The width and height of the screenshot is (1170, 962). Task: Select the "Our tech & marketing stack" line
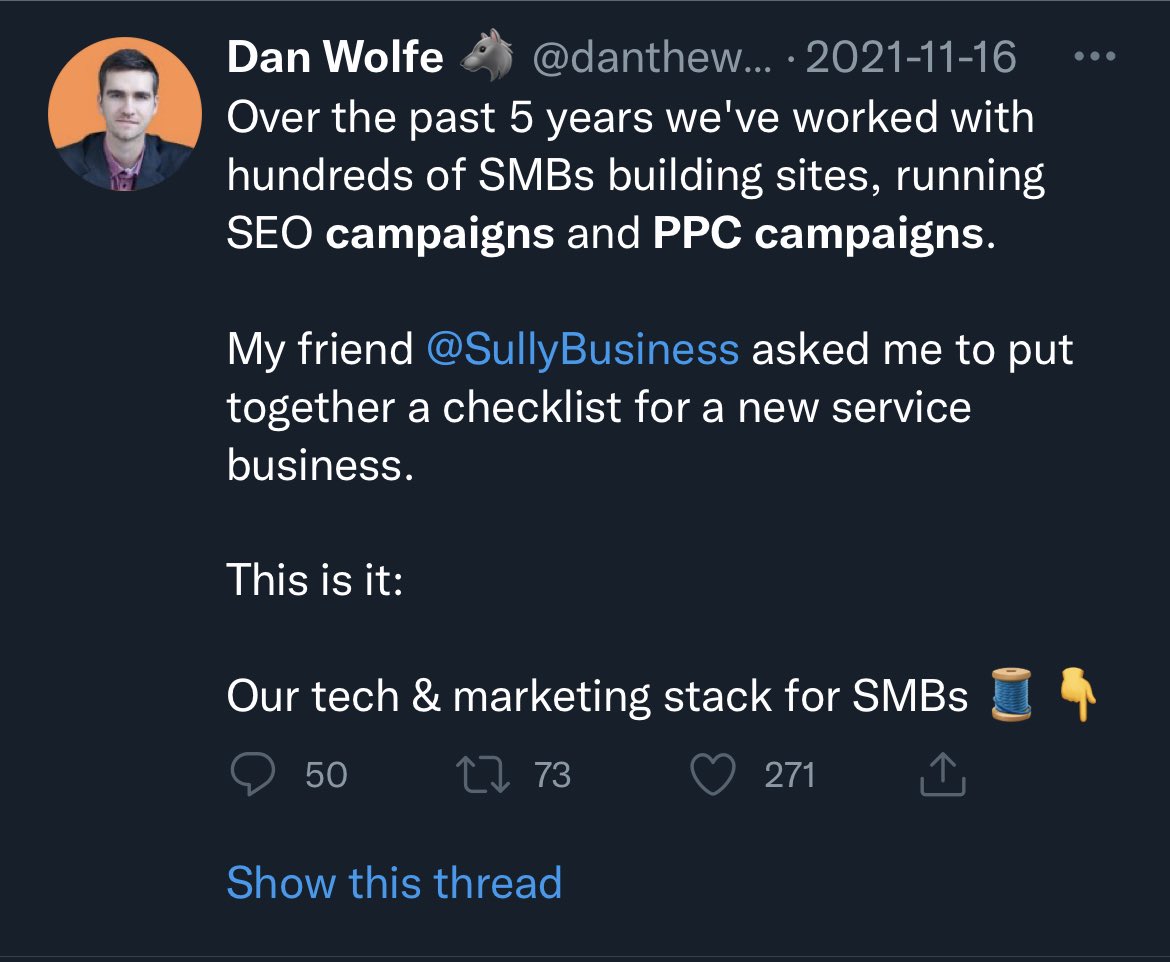point(596,696)
